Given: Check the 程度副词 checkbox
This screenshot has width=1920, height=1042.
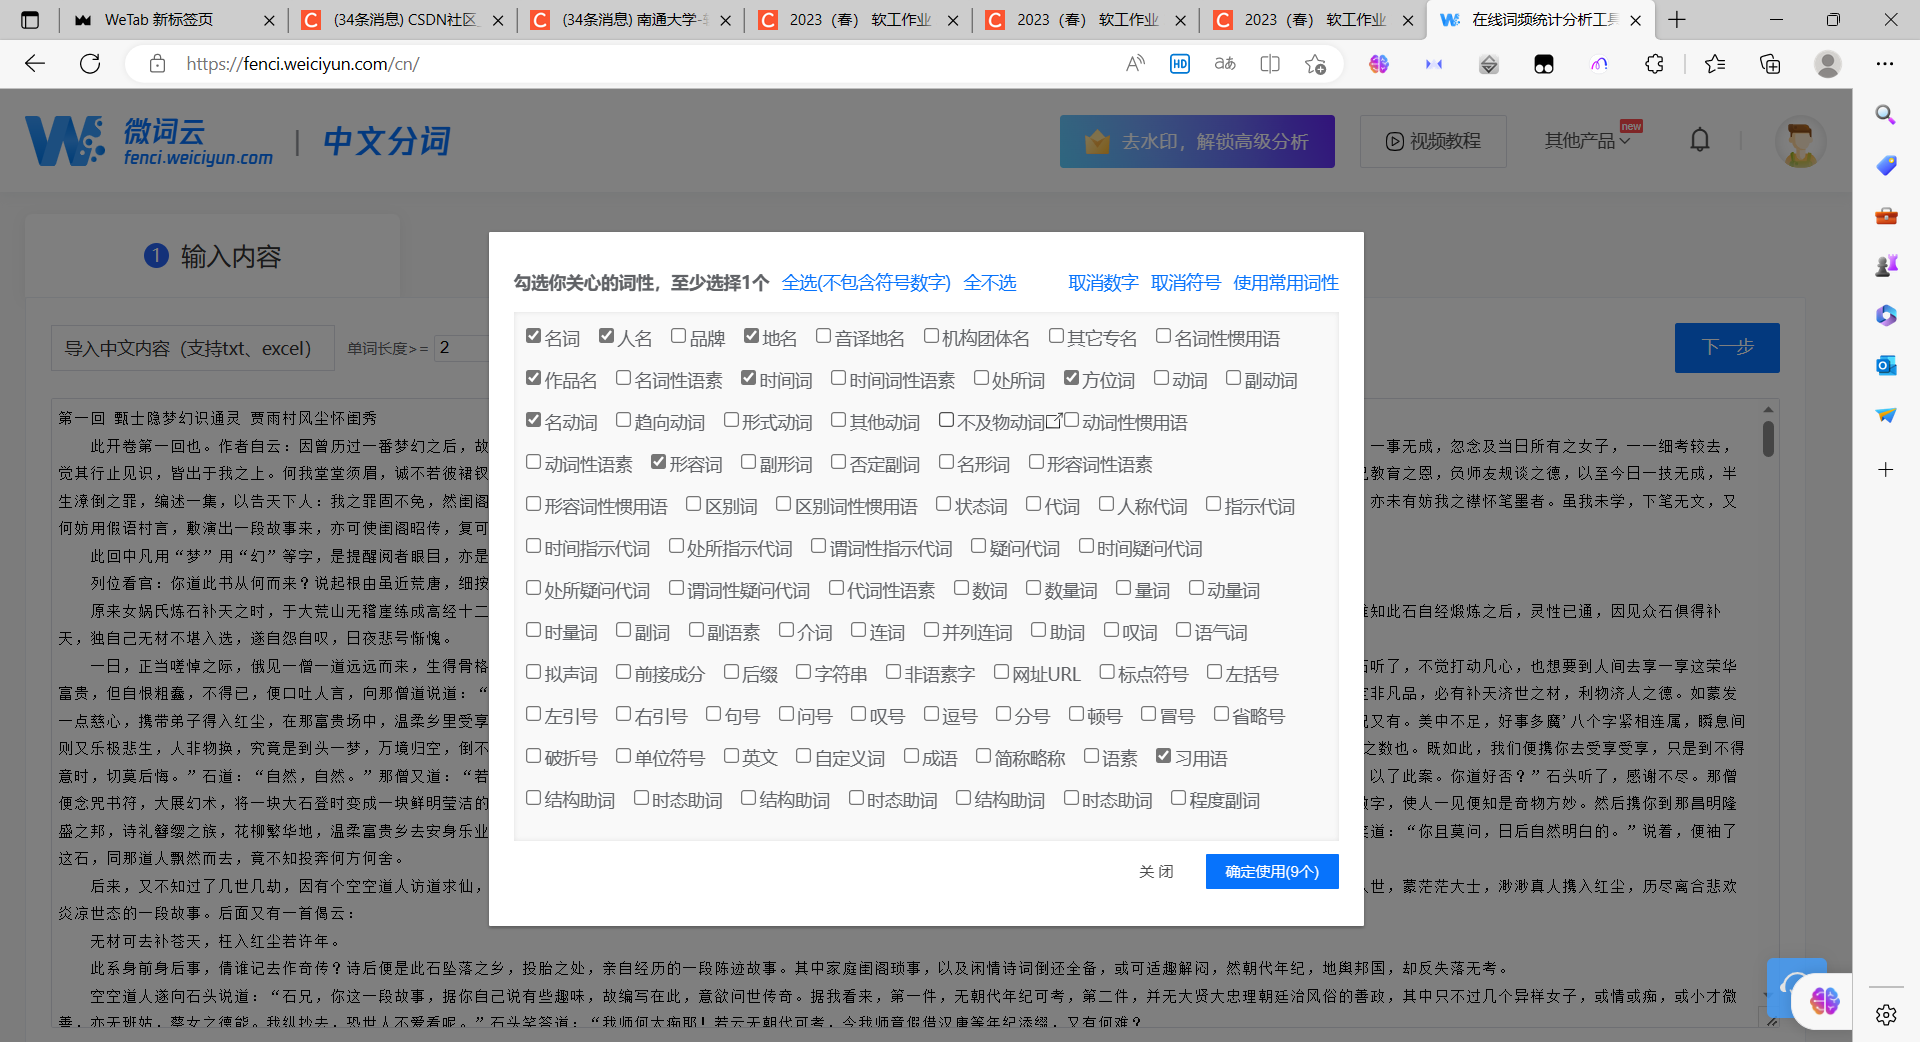Looking at the screenshot, I should pos(1179,798).
